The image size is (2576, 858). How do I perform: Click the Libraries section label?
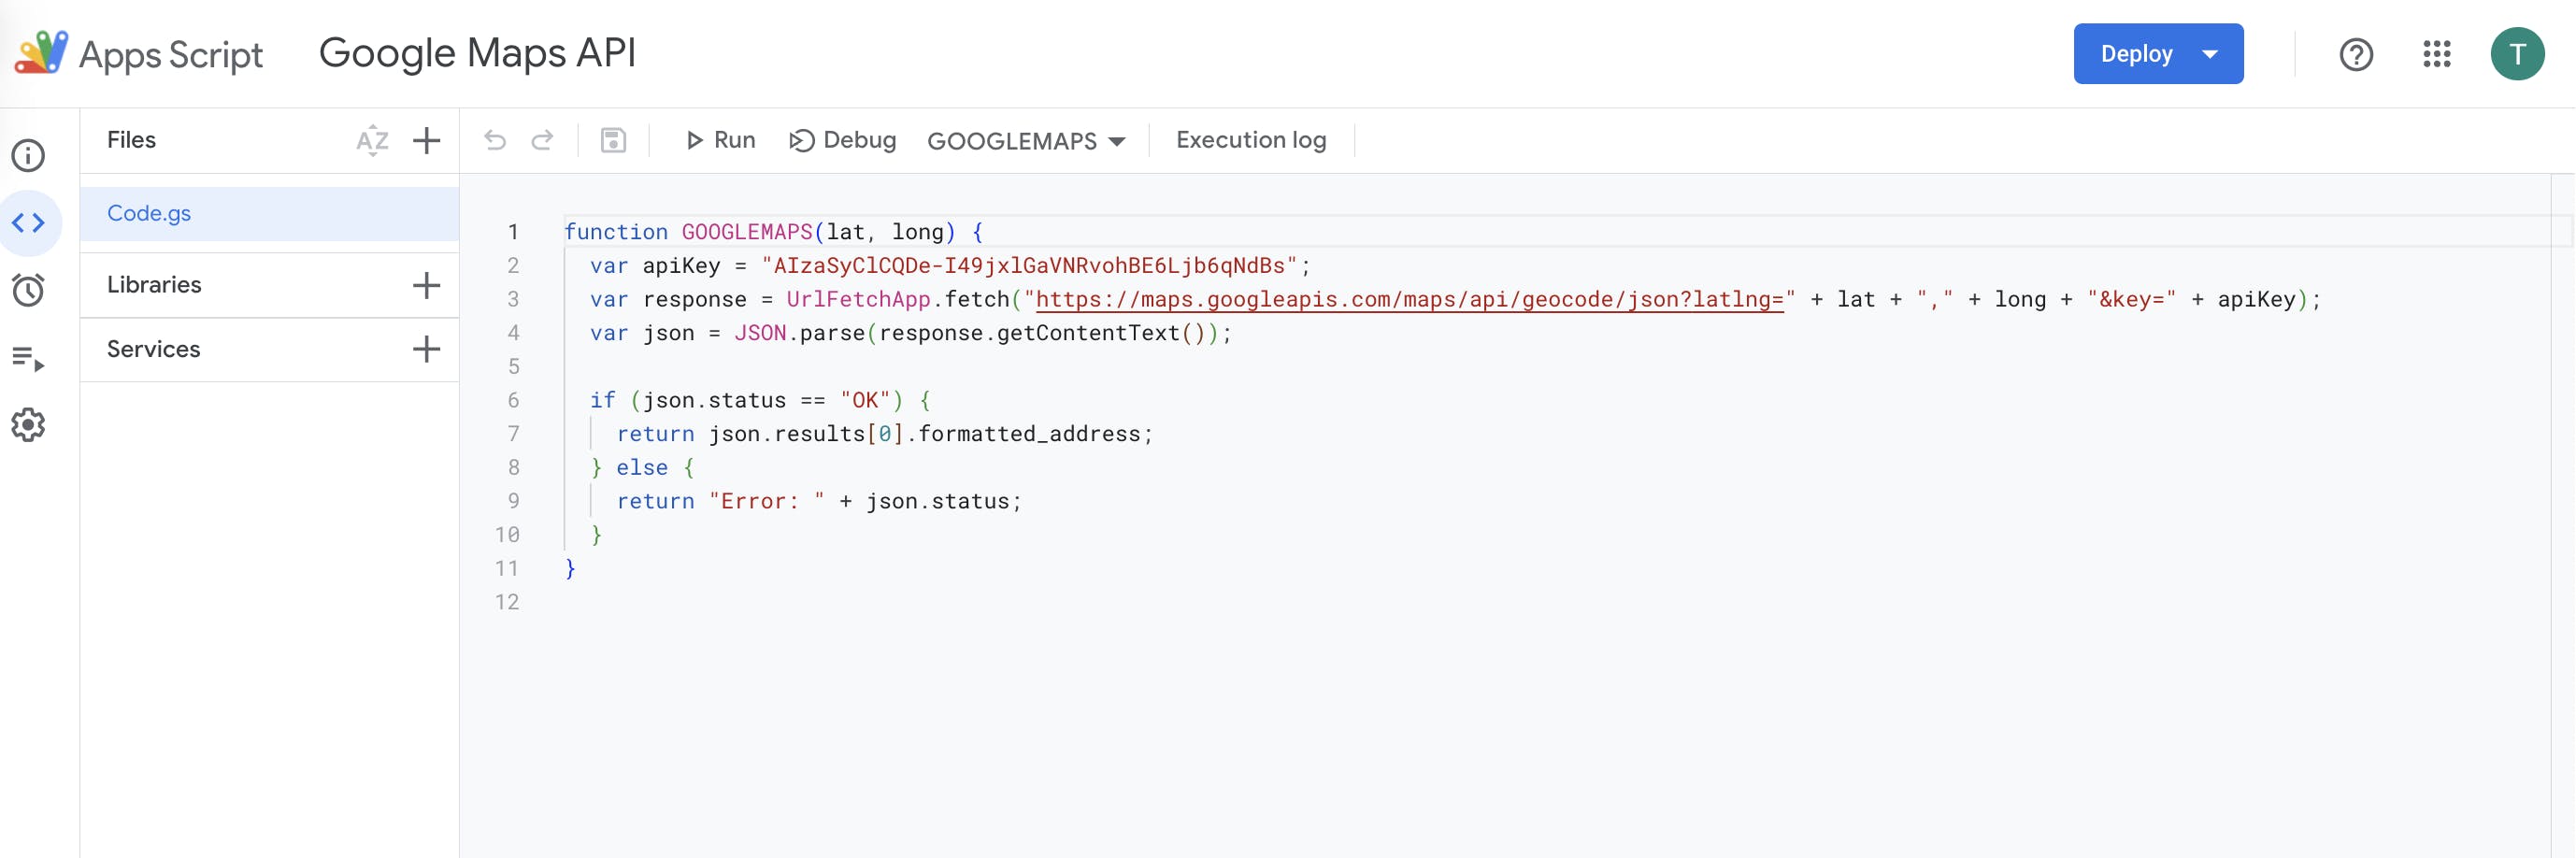pos(154,285)
